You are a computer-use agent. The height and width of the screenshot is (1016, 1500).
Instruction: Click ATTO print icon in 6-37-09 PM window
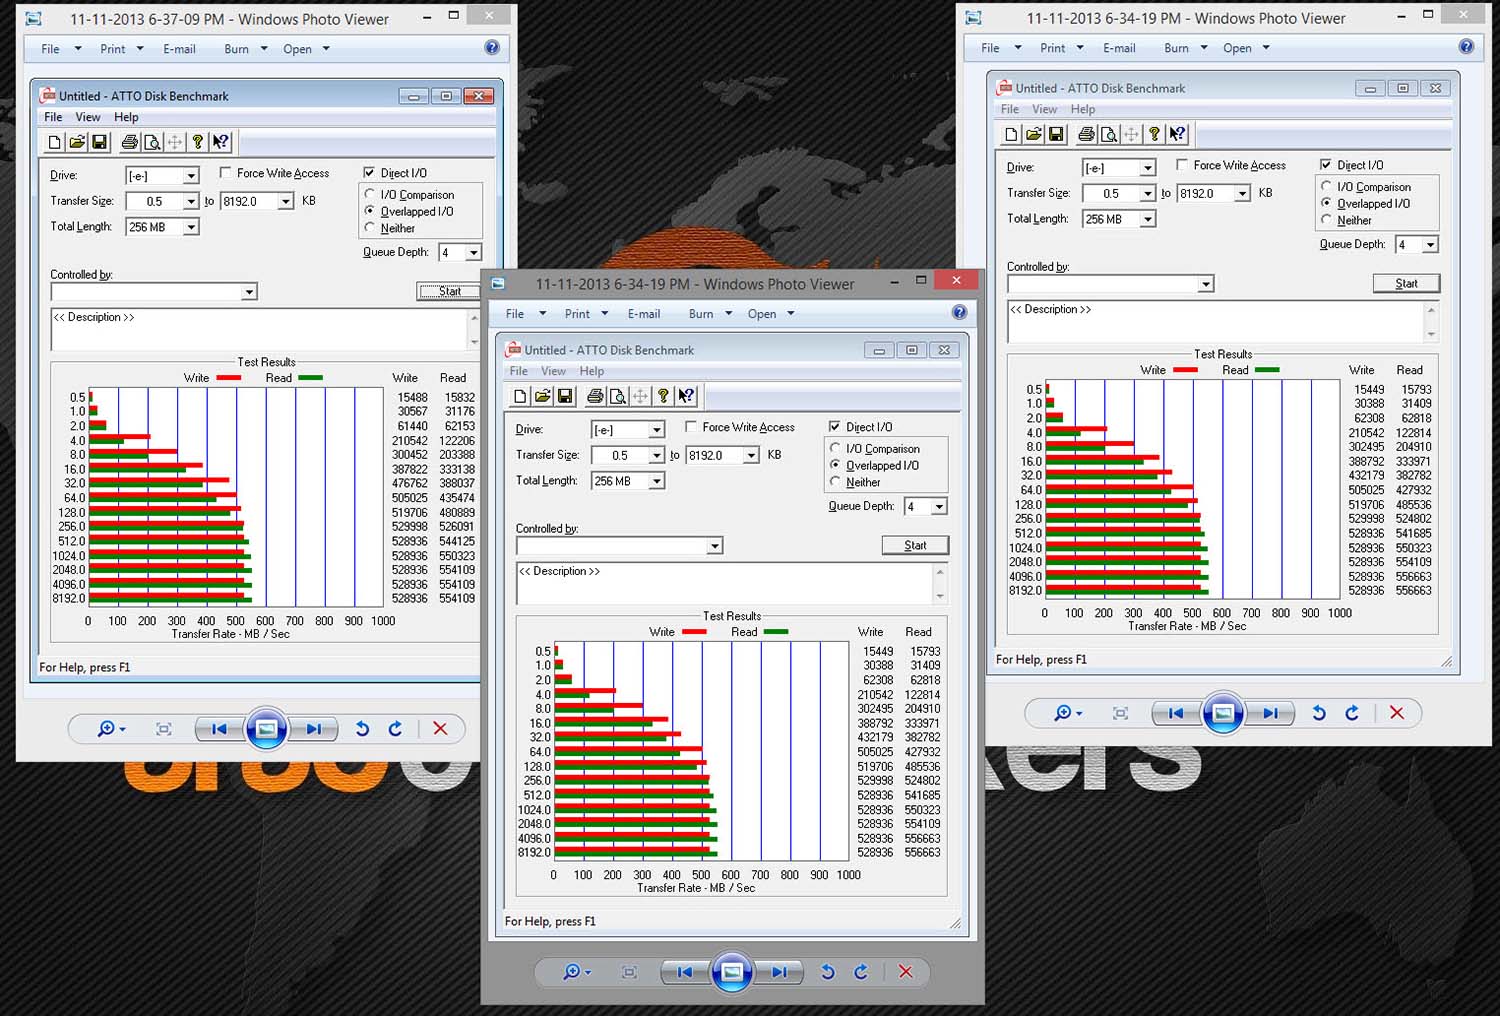pos(129,142)
